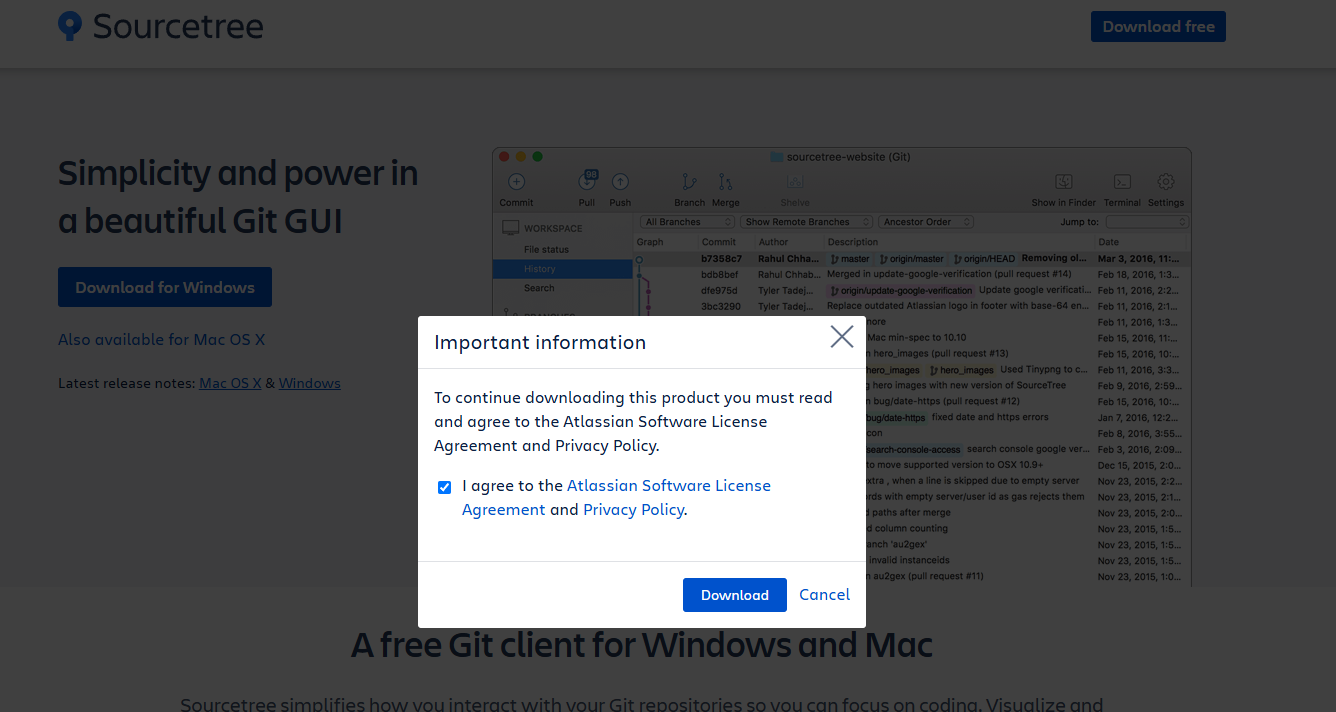Click the Author column header
This screenshot has width=1336, height=712.
[x=773, y=242]
